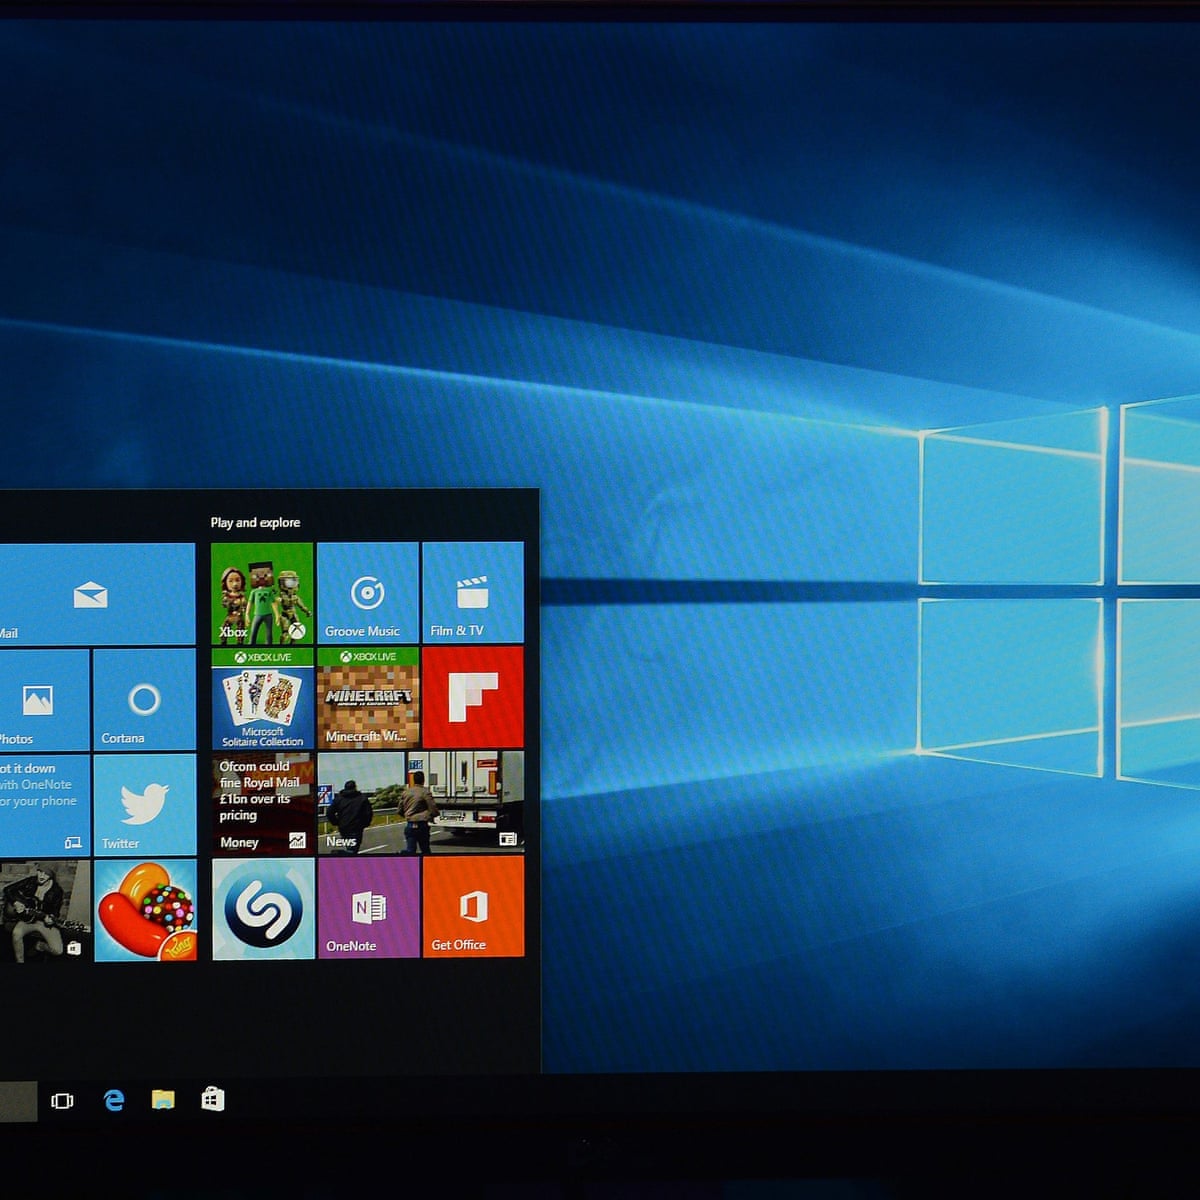Open the Mail tile
The image size is (1200, 1200).
(x=96, y=594)
